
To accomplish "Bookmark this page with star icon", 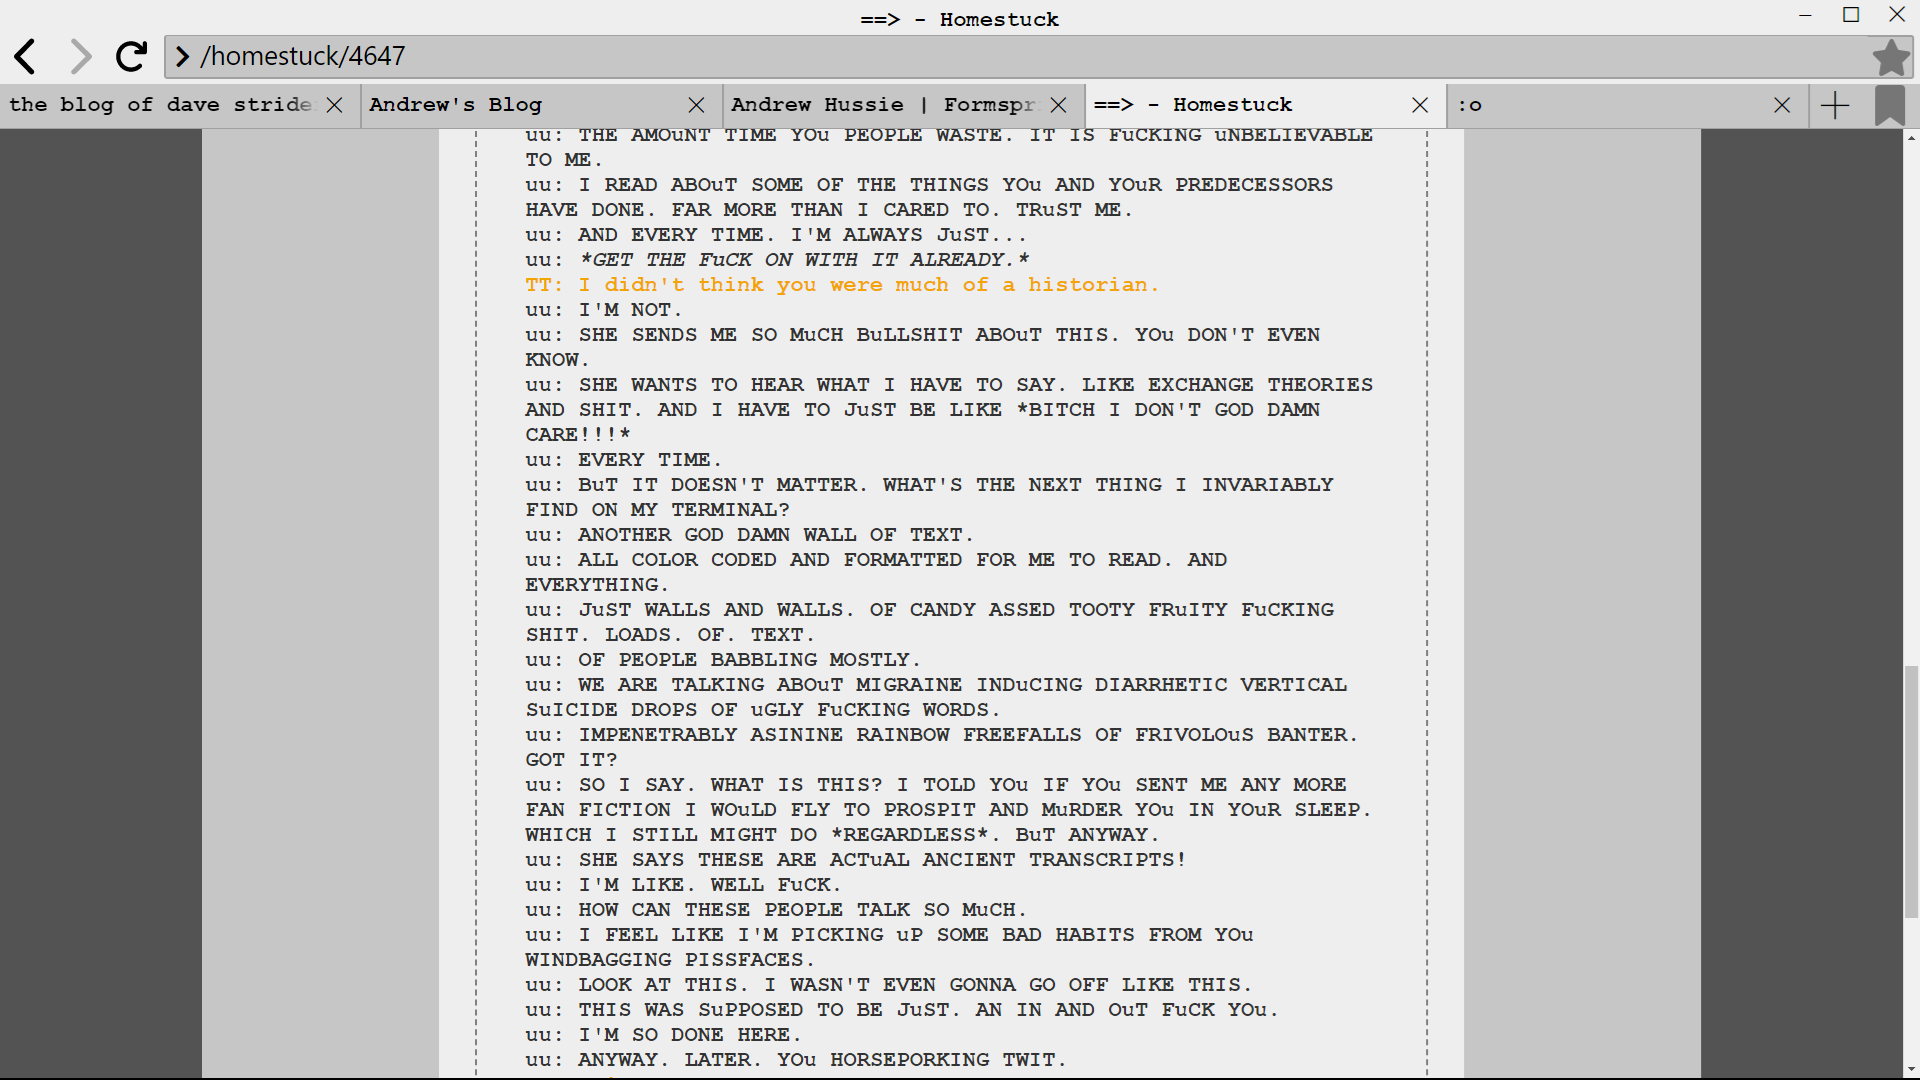I will pos(1890,57).
